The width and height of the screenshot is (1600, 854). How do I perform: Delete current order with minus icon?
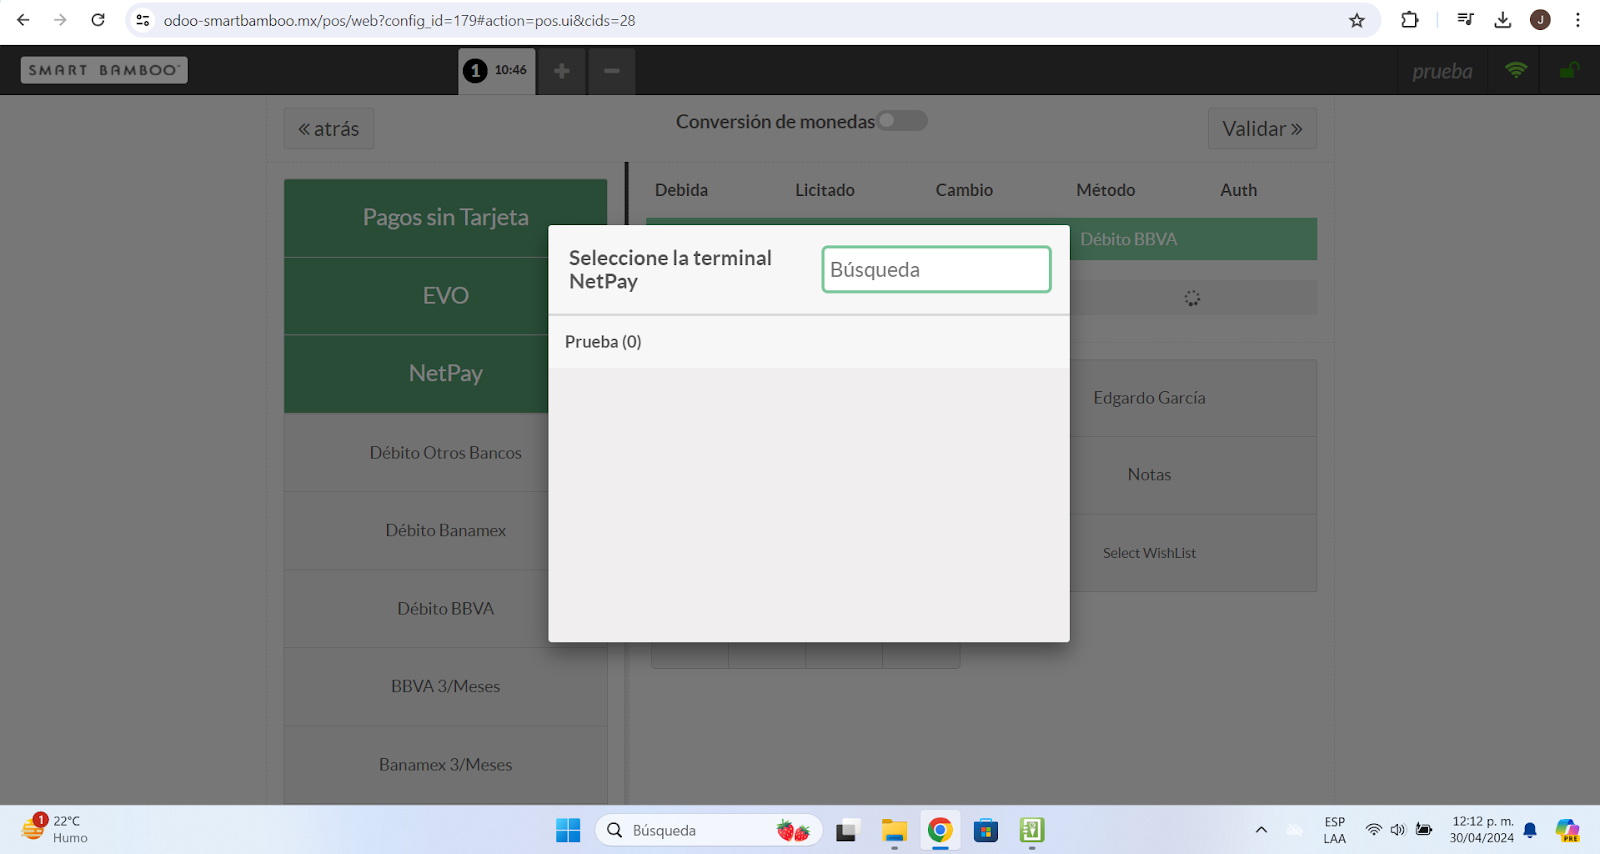click(x=612, y=71)
